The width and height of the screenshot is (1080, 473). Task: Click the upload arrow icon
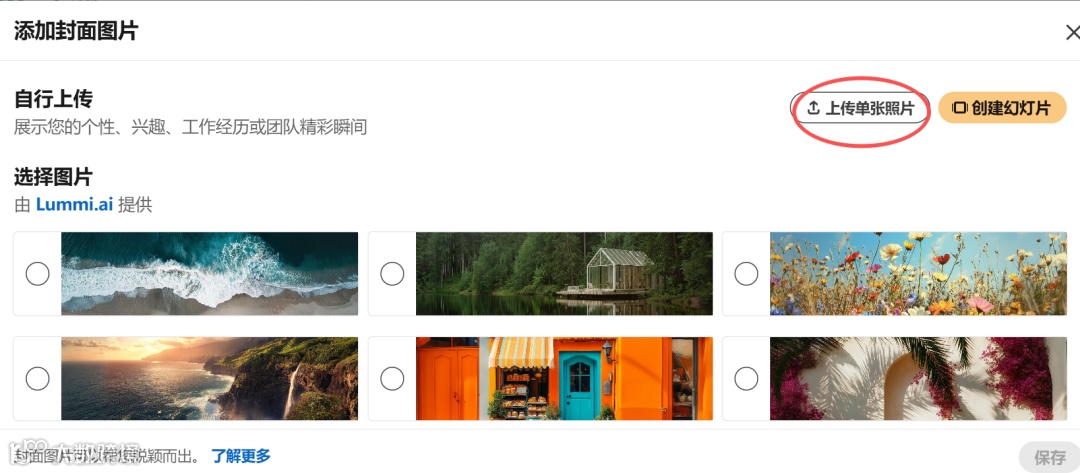pyautogui.click(x=813, y=108)
